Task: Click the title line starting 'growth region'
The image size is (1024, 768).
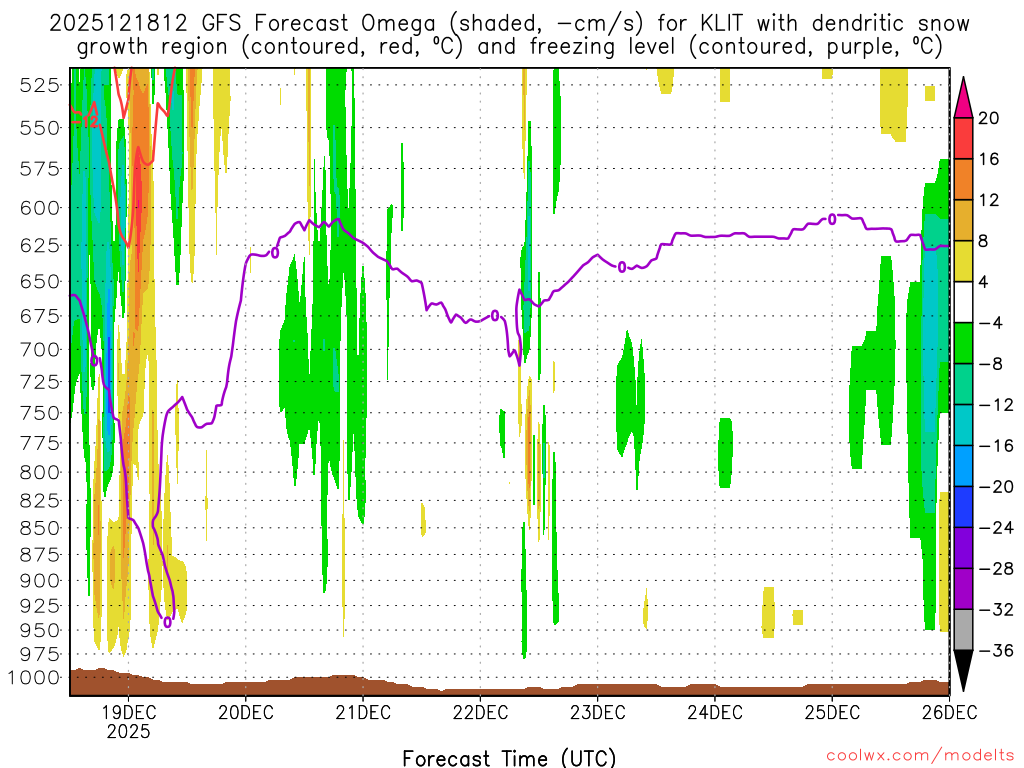Action: click(509, 47)
